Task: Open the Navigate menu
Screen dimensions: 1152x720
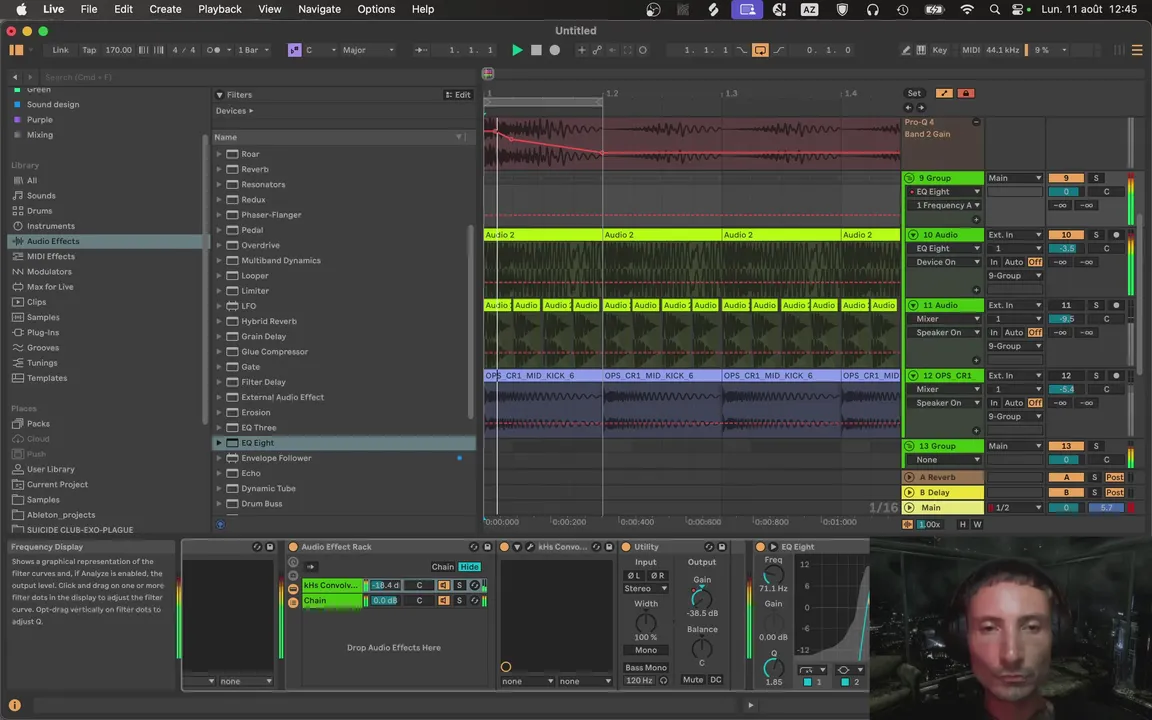Action: pos(319,9)
